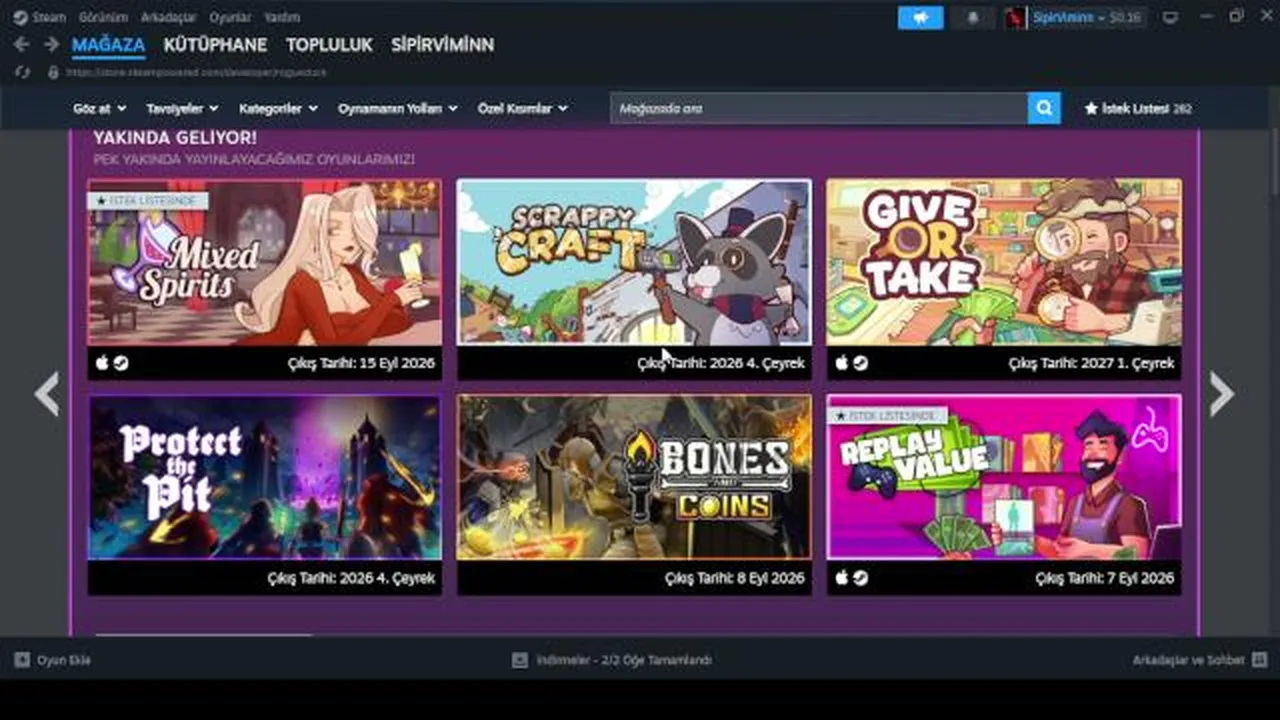Click the Steam logo in the title bar
Image resolution: width=1280 pixels, height=720 pixels.
[20, 17]
